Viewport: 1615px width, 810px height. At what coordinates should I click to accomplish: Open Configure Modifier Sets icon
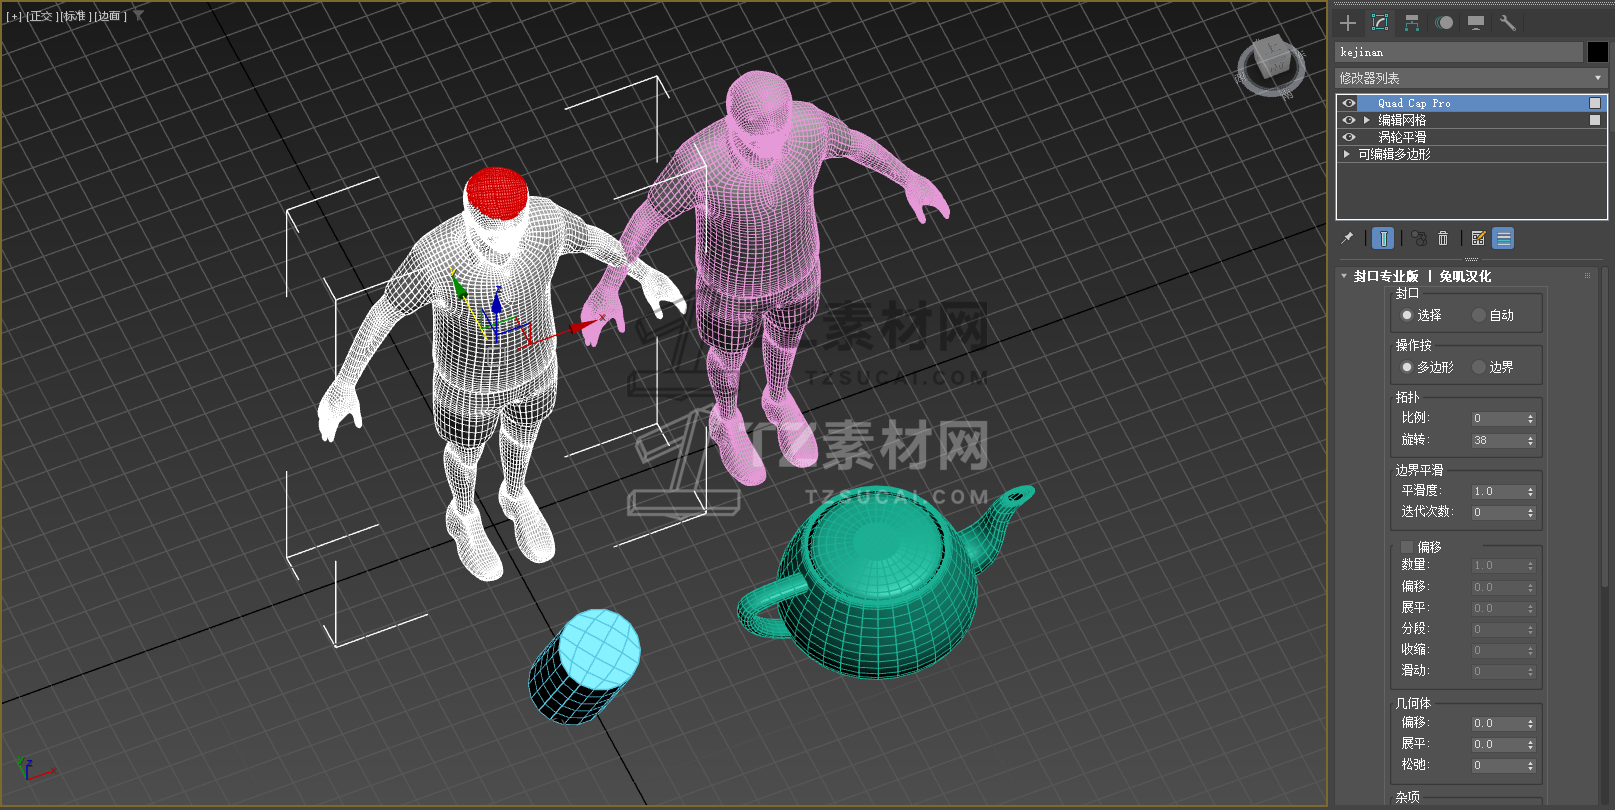click(x=1478, y=238)
